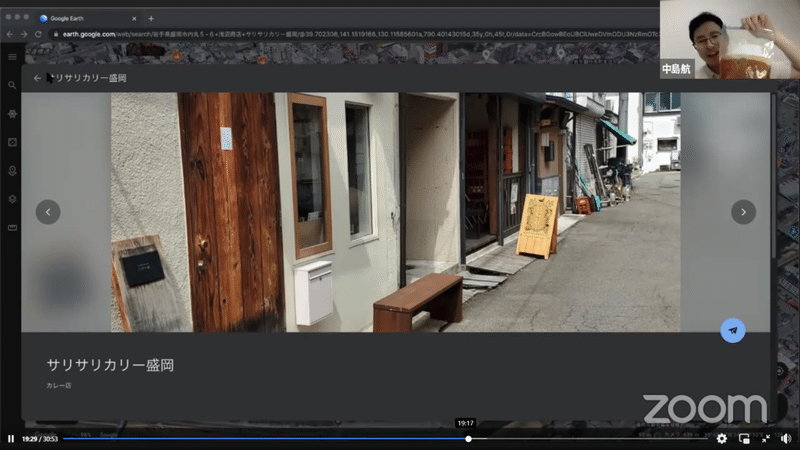
Task: Select the Measure ruler icon
Action: [x=12, y=228]
